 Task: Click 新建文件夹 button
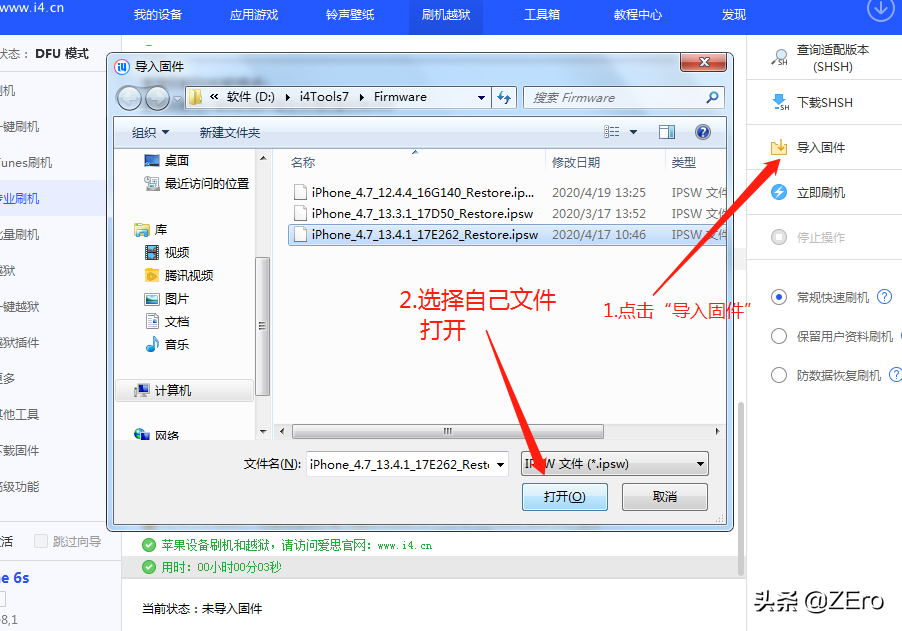pos(230,132)
